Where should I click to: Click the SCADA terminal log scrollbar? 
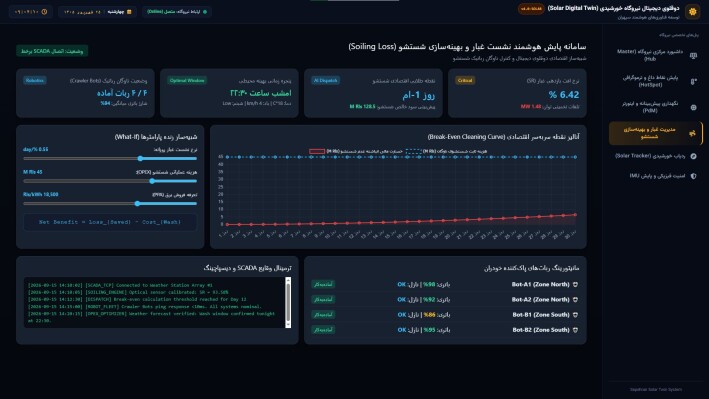pos(288,302)
